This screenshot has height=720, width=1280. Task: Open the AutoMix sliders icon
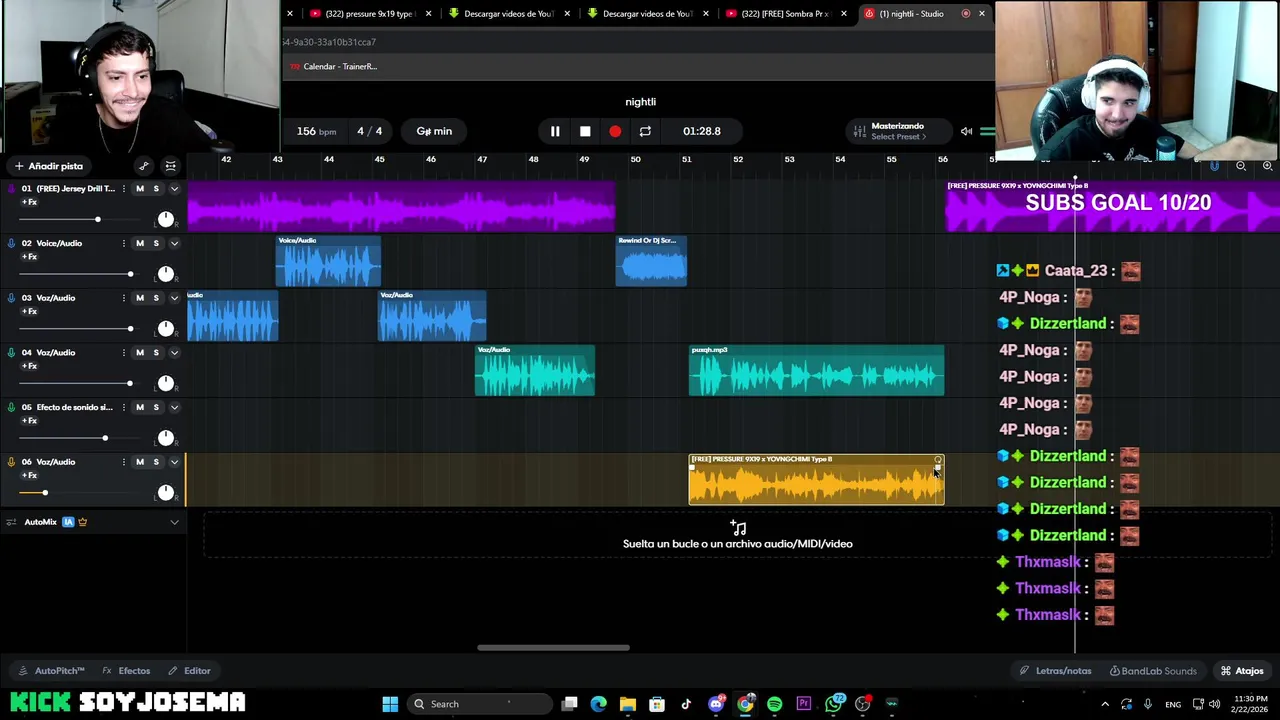(11, 522)
